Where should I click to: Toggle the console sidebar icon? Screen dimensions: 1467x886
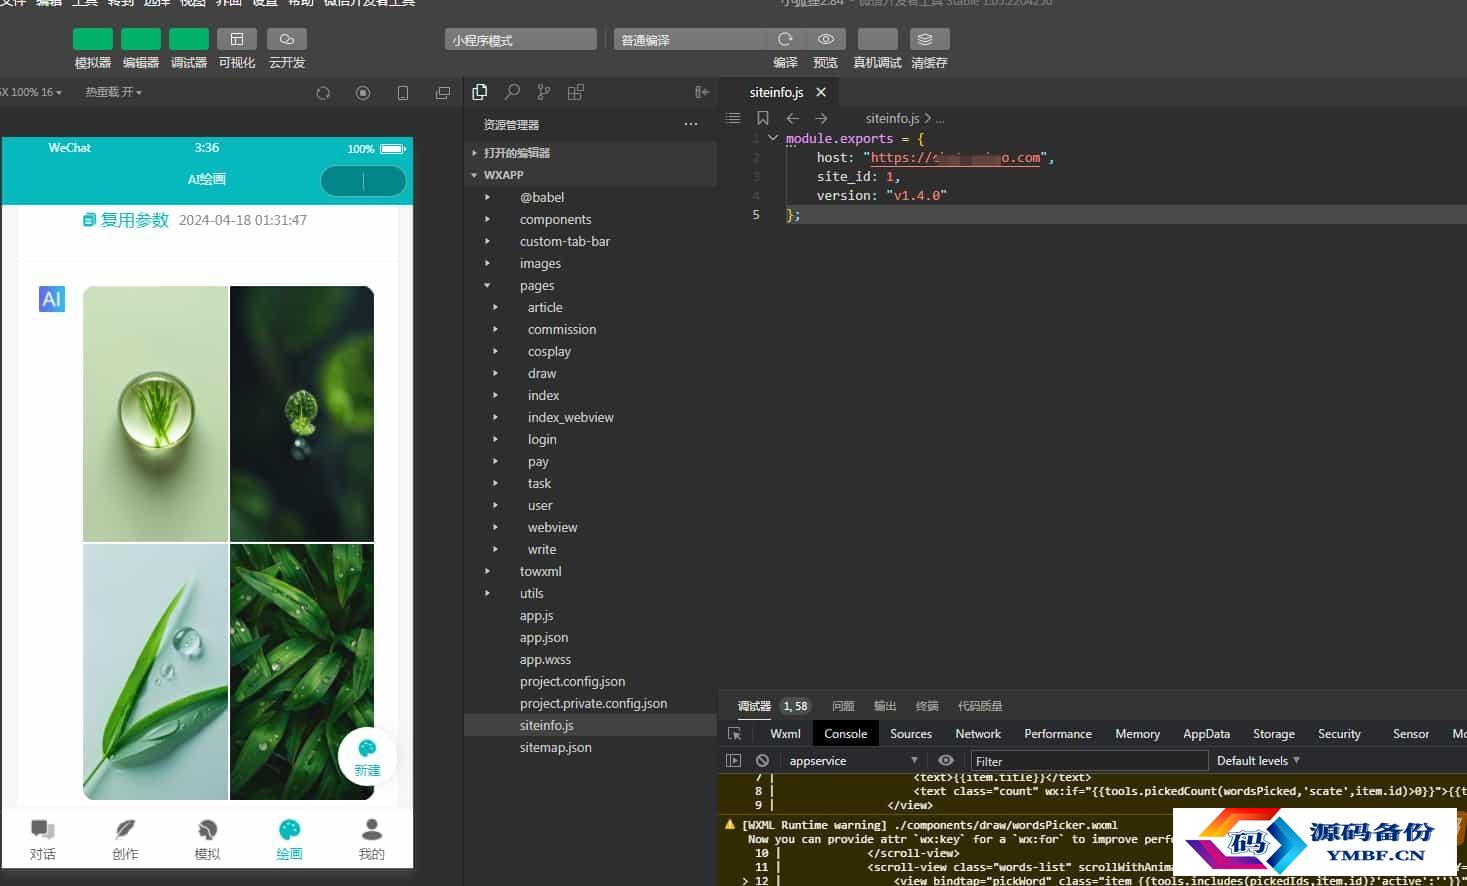point(734,761)
